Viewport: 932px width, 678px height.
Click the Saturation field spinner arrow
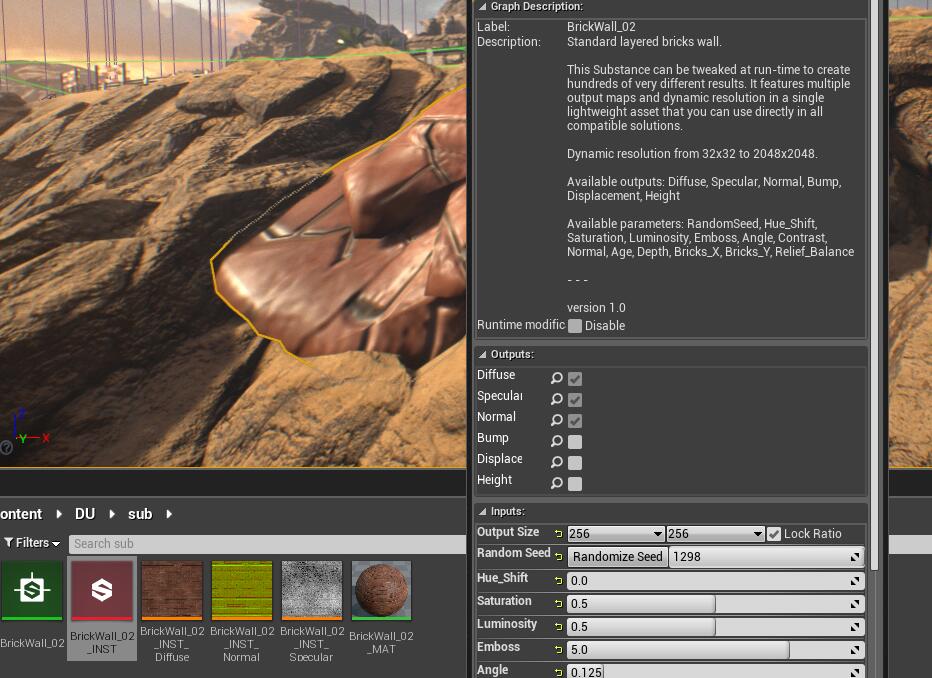pos(855,604)
